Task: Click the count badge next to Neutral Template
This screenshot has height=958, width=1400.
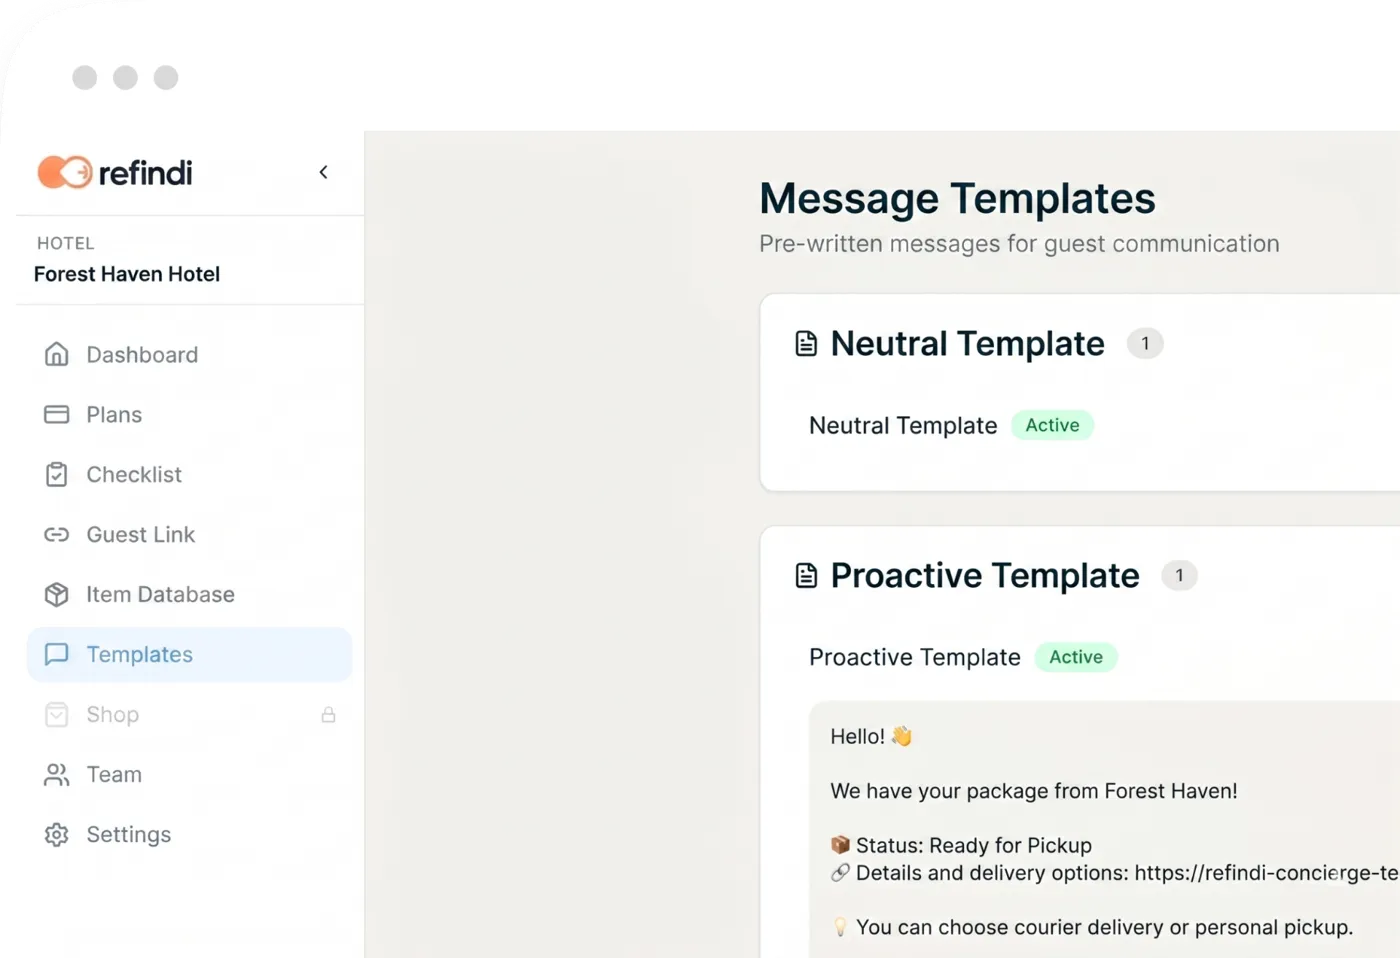Action: (x=1145, y=344)
